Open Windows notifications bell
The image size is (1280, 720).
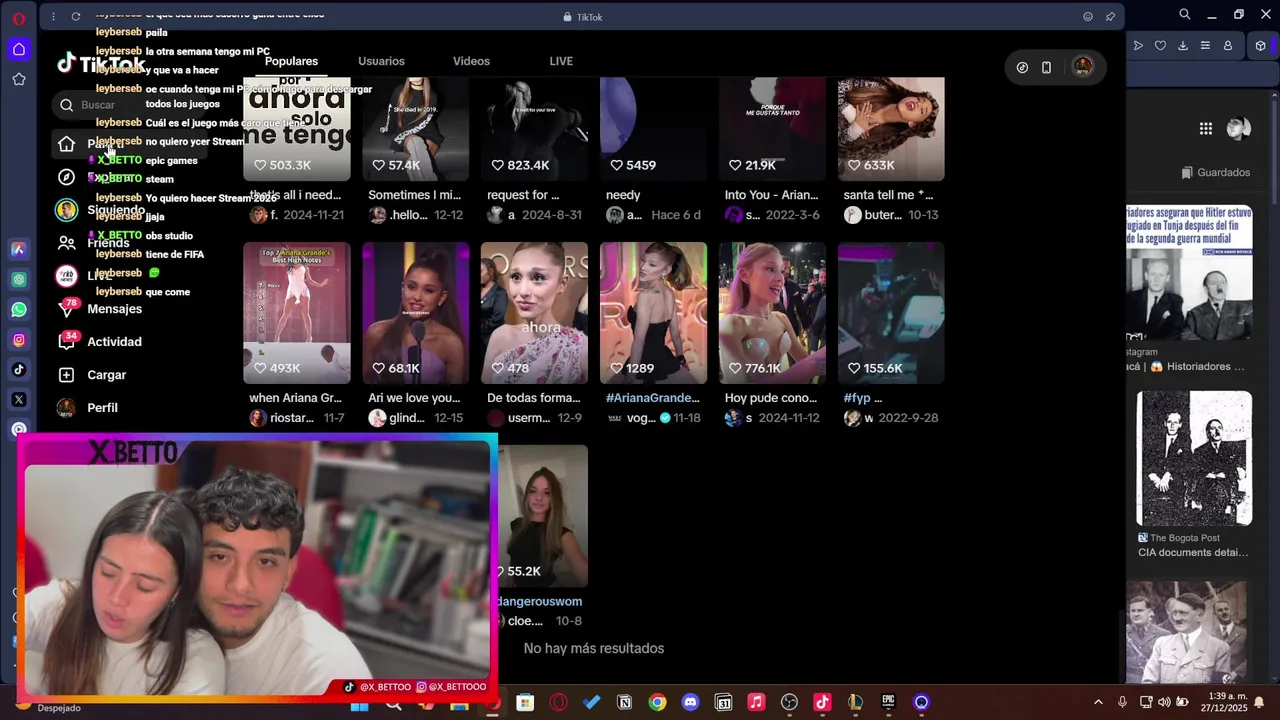click(x=1259, y=702)
